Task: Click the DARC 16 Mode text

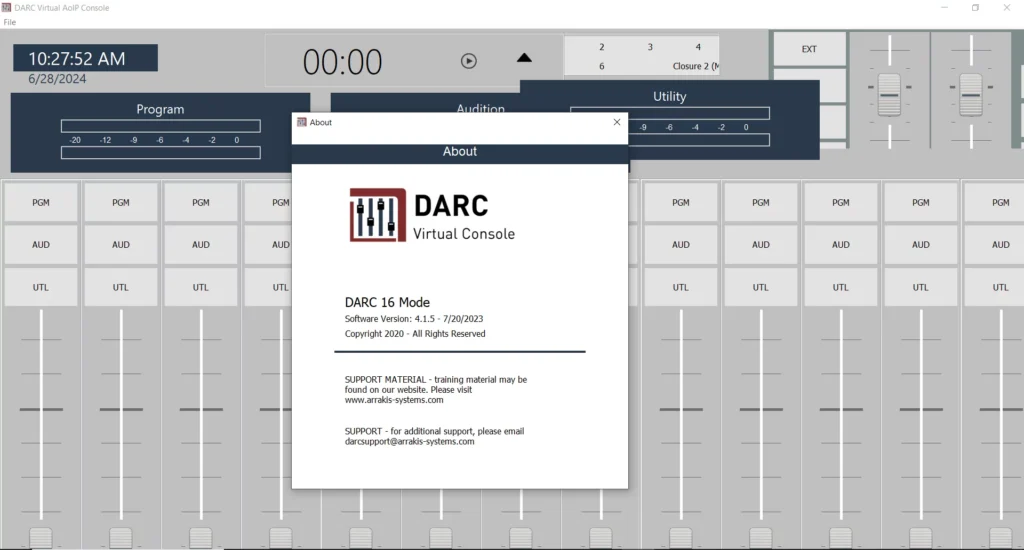Action: click(387, 302)
